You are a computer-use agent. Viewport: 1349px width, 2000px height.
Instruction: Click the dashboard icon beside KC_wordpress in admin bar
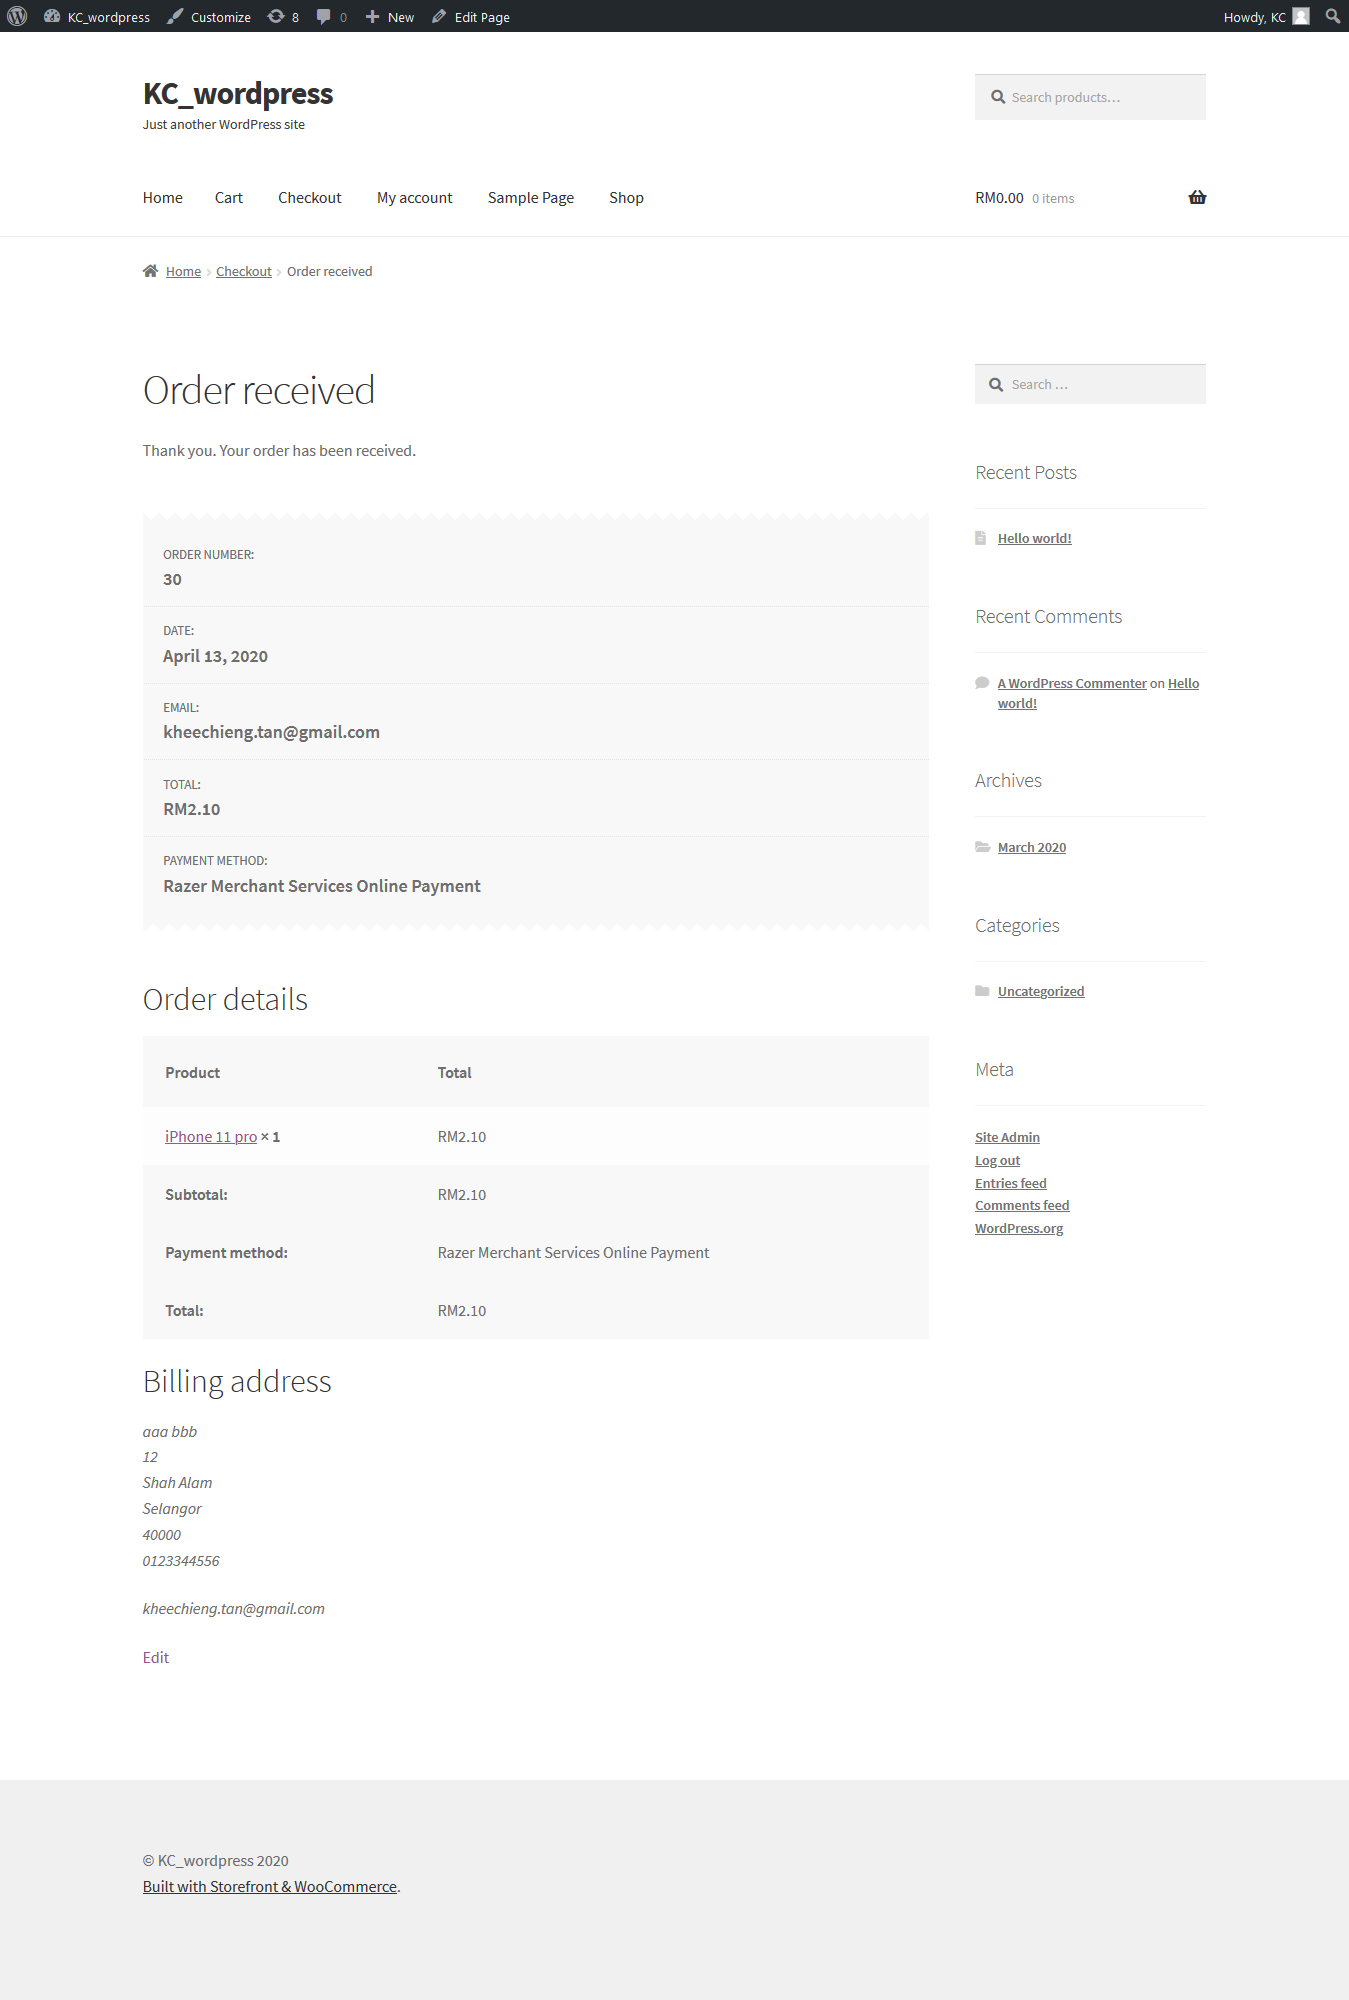tap(52, 16)
